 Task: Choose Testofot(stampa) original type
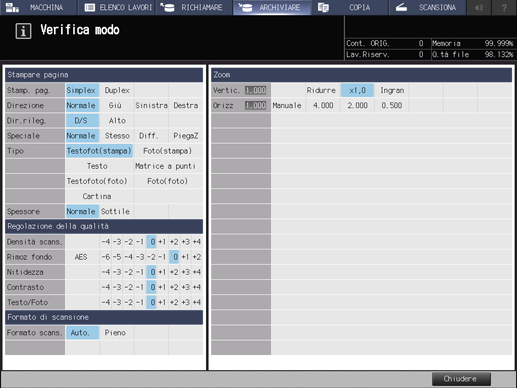click(99, 151)
